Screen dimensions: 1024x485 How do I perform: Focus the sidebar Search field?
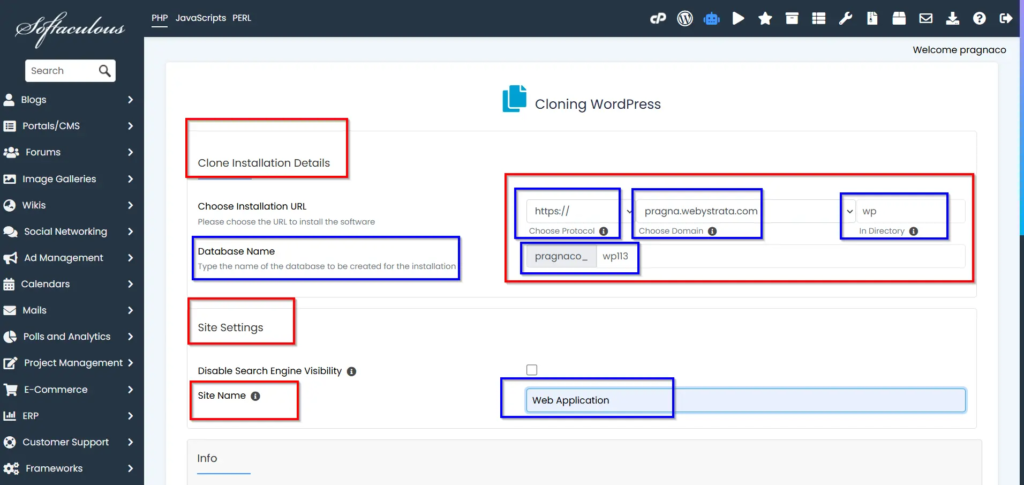point(62,70)
